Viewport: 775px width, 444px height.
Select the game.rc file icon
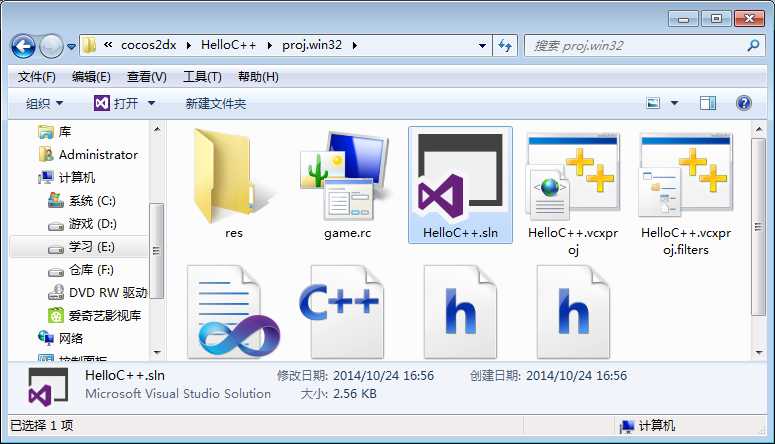347,176
